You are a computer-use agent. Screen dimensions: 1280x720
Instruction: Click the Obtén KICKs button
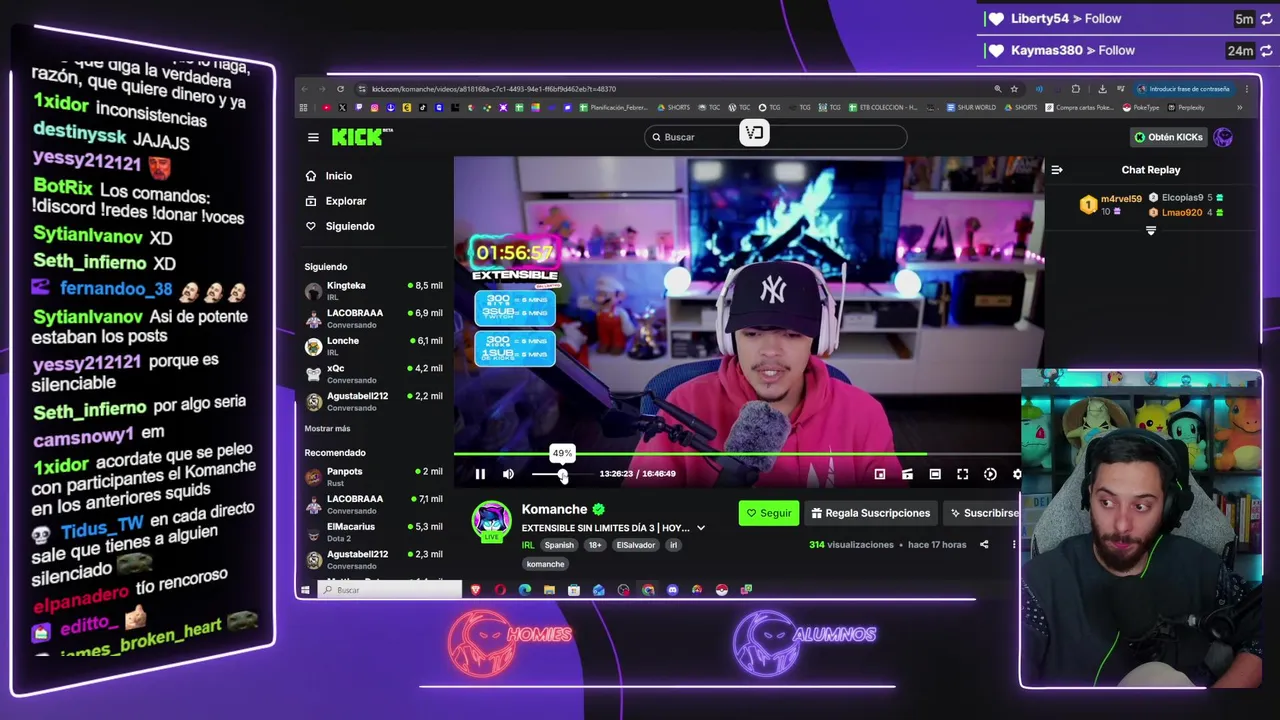click(x=1168, y=137)
